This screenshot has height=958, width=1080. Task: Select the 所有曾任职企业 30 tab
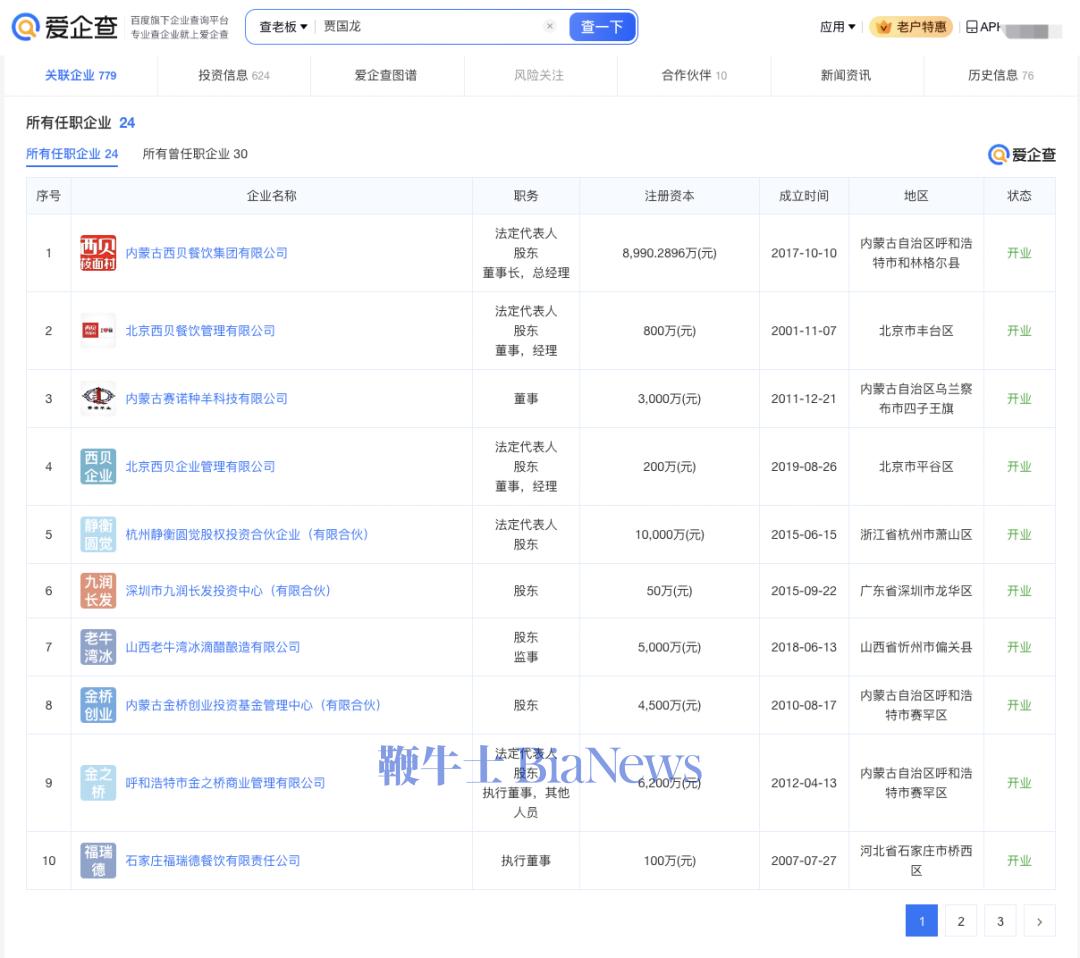tap(195, 154)
